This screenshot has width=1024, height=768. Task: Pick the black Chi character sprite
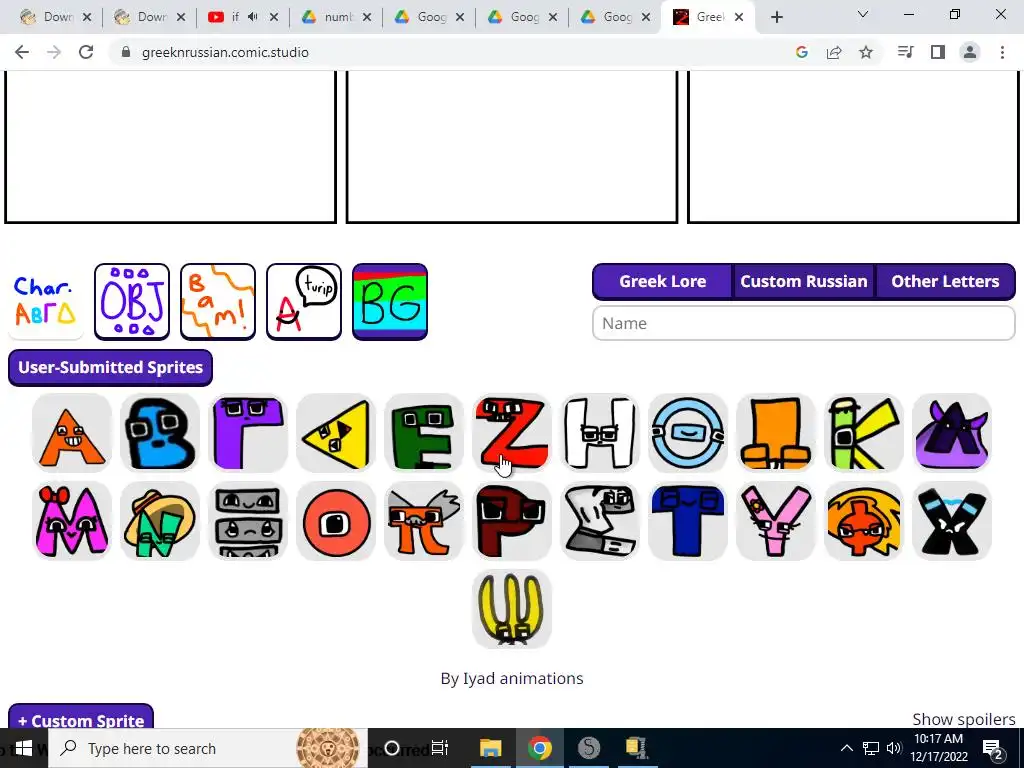coord(952,521)
